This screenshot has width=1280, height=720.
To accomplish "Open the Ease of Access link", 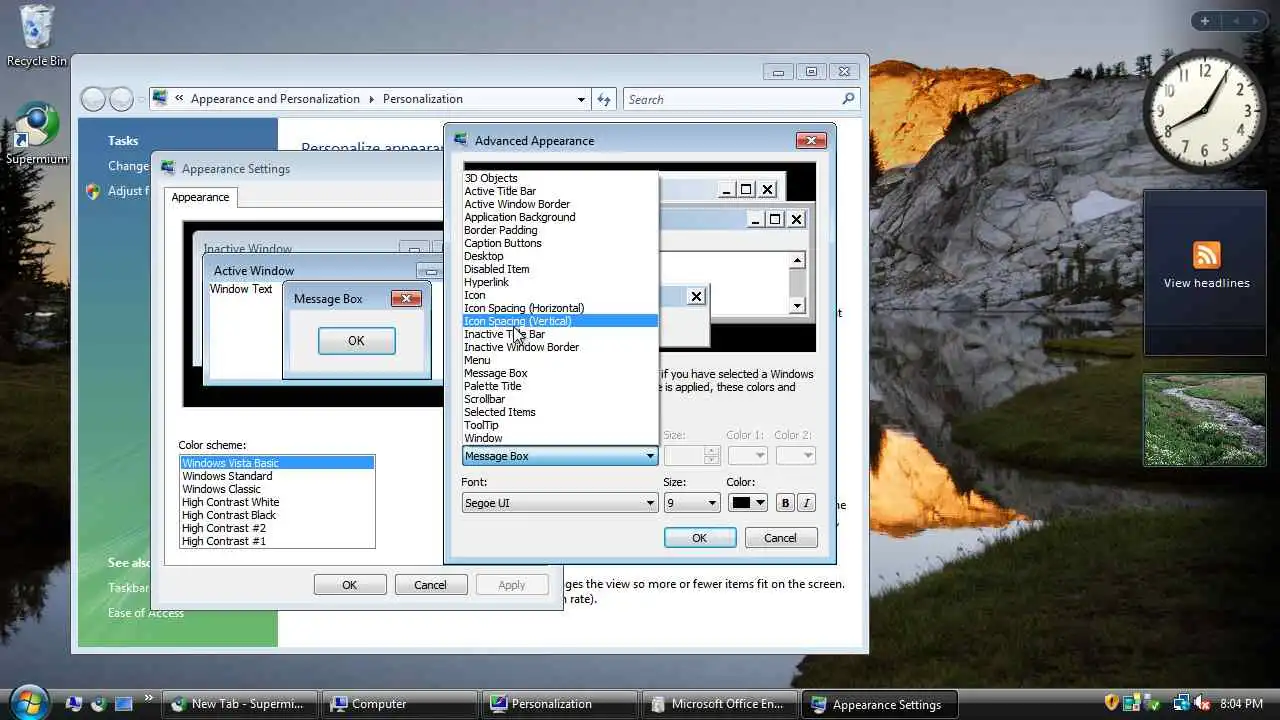I will 146,613.
